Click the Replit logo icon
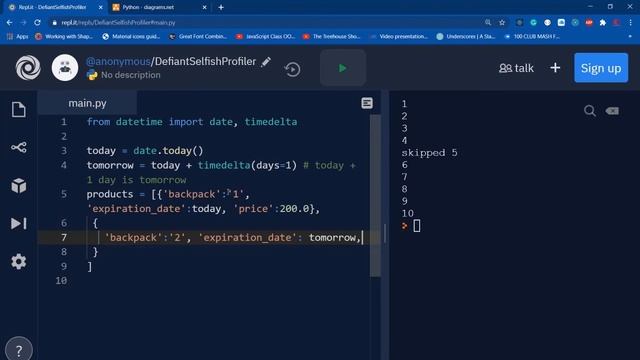 [x=28, y=68]
